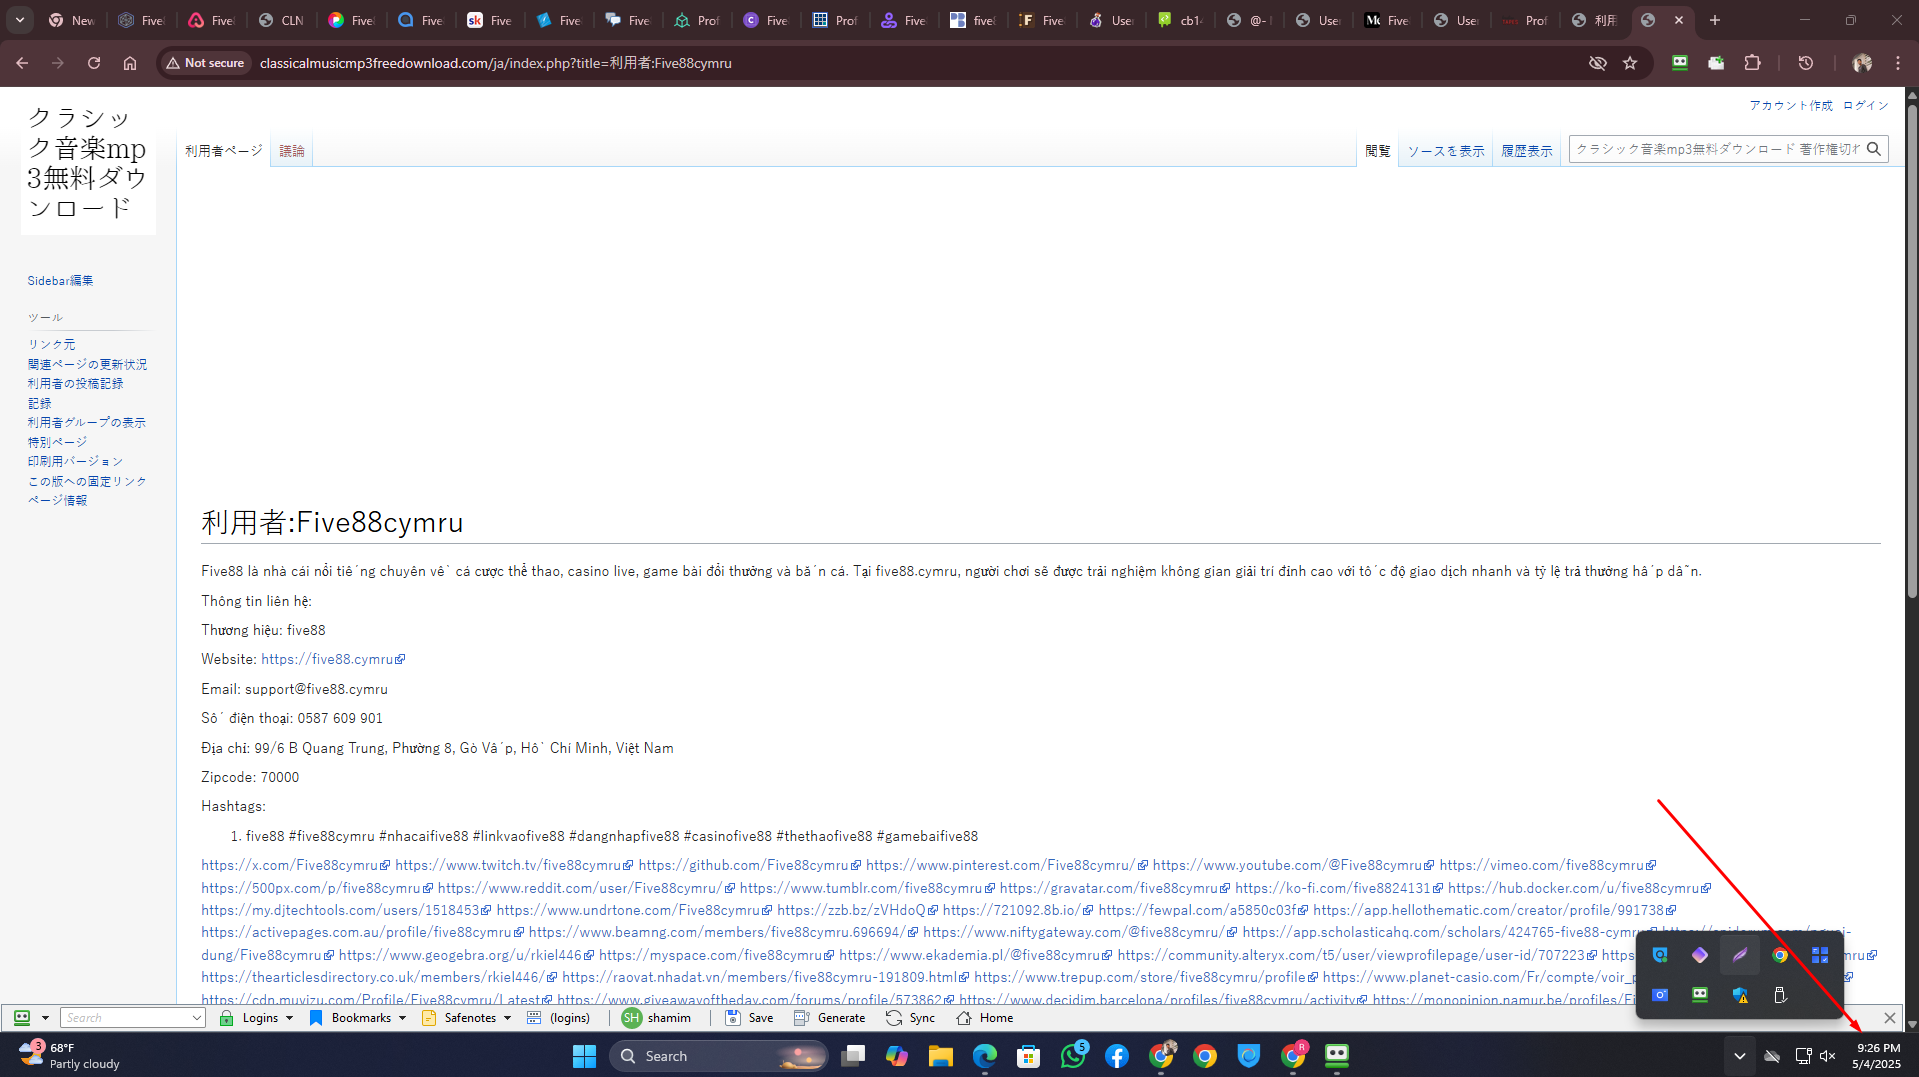
Task: Click the tracking protection eye icon in address bar
Action: [x=1597, y=63]
